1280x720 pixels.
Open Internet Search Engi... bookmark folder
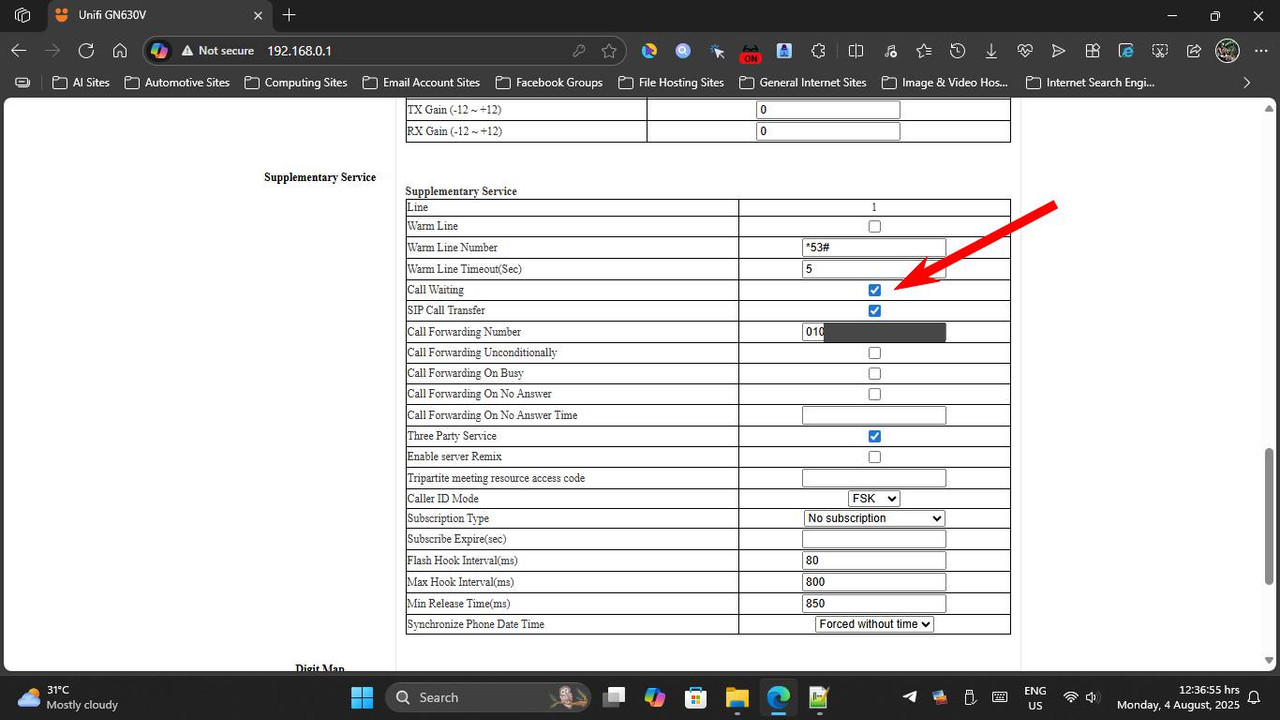pos(1091,82)
